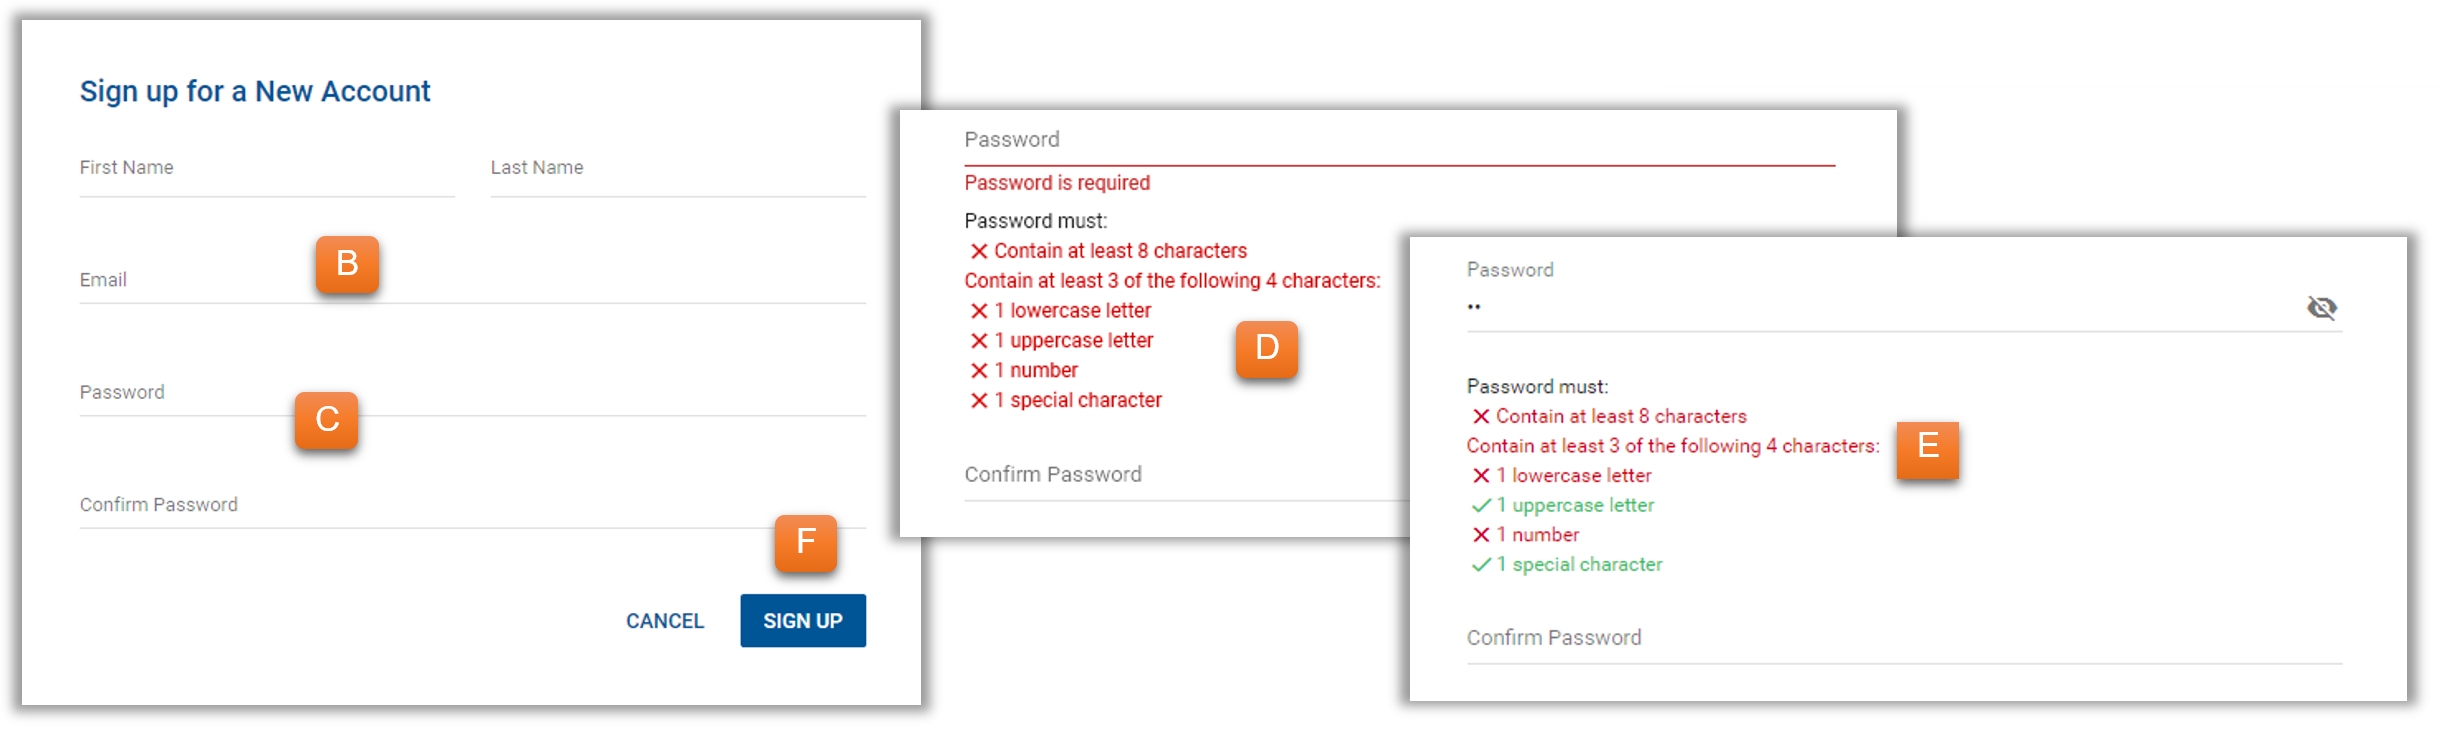Screen dimensions: 2439x735
Task: Click green check beside "1 special character"
Action: coord(1481,565)
